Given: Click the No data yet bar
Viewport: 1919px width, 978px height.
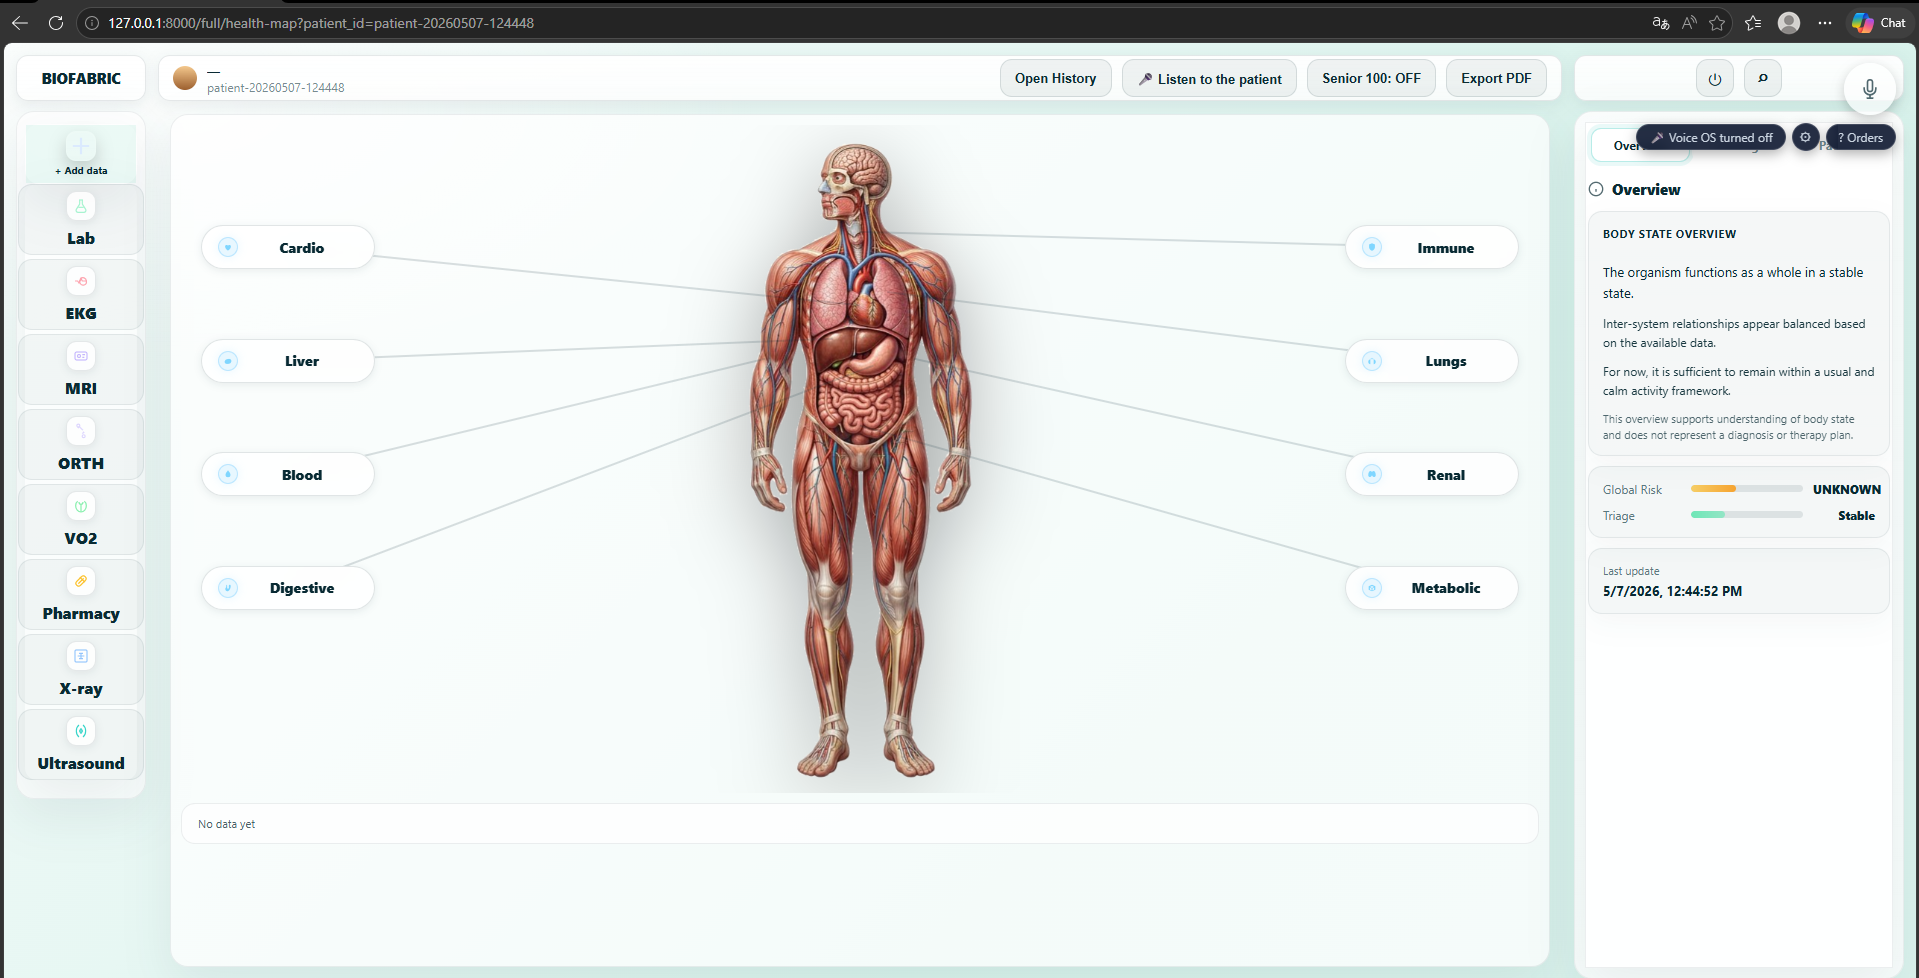Looking at the screenshot, I should 859,824.
